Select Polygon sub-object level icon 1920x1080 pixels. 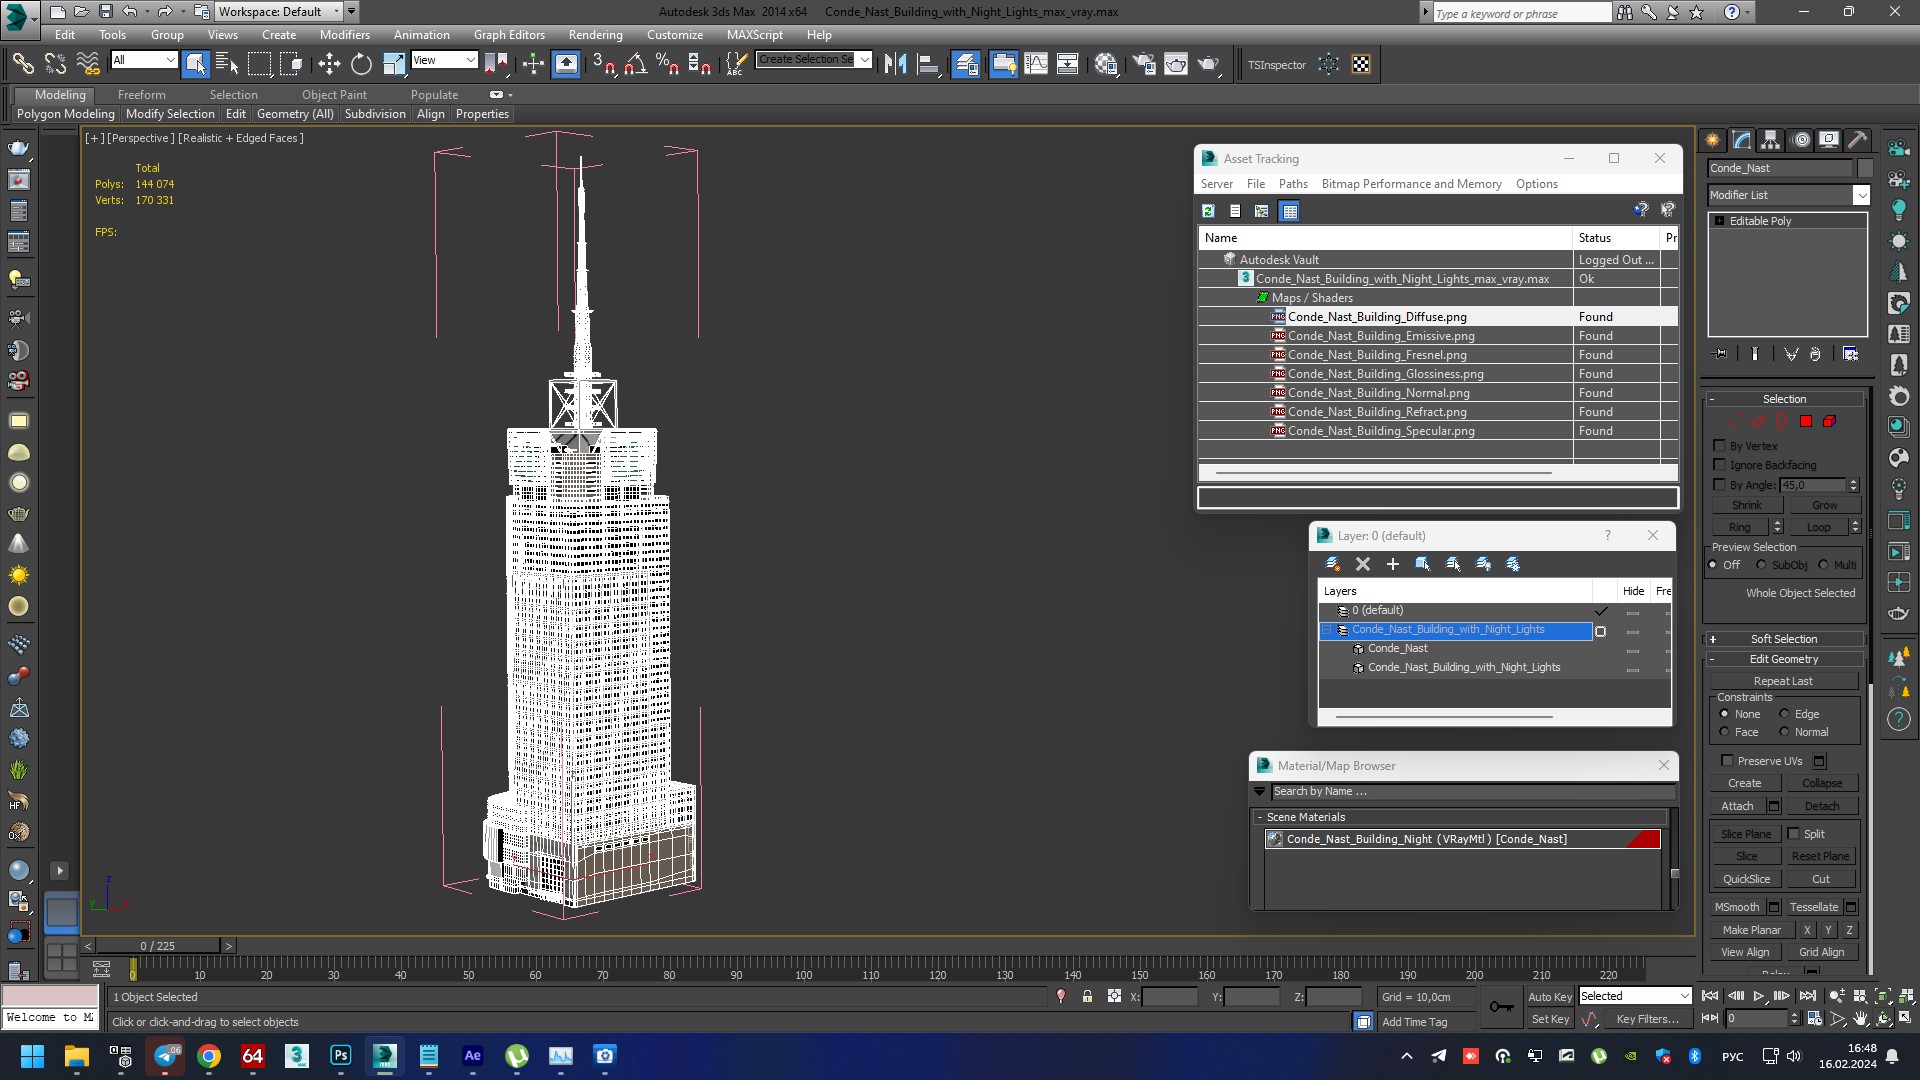tap(1806, 421)
